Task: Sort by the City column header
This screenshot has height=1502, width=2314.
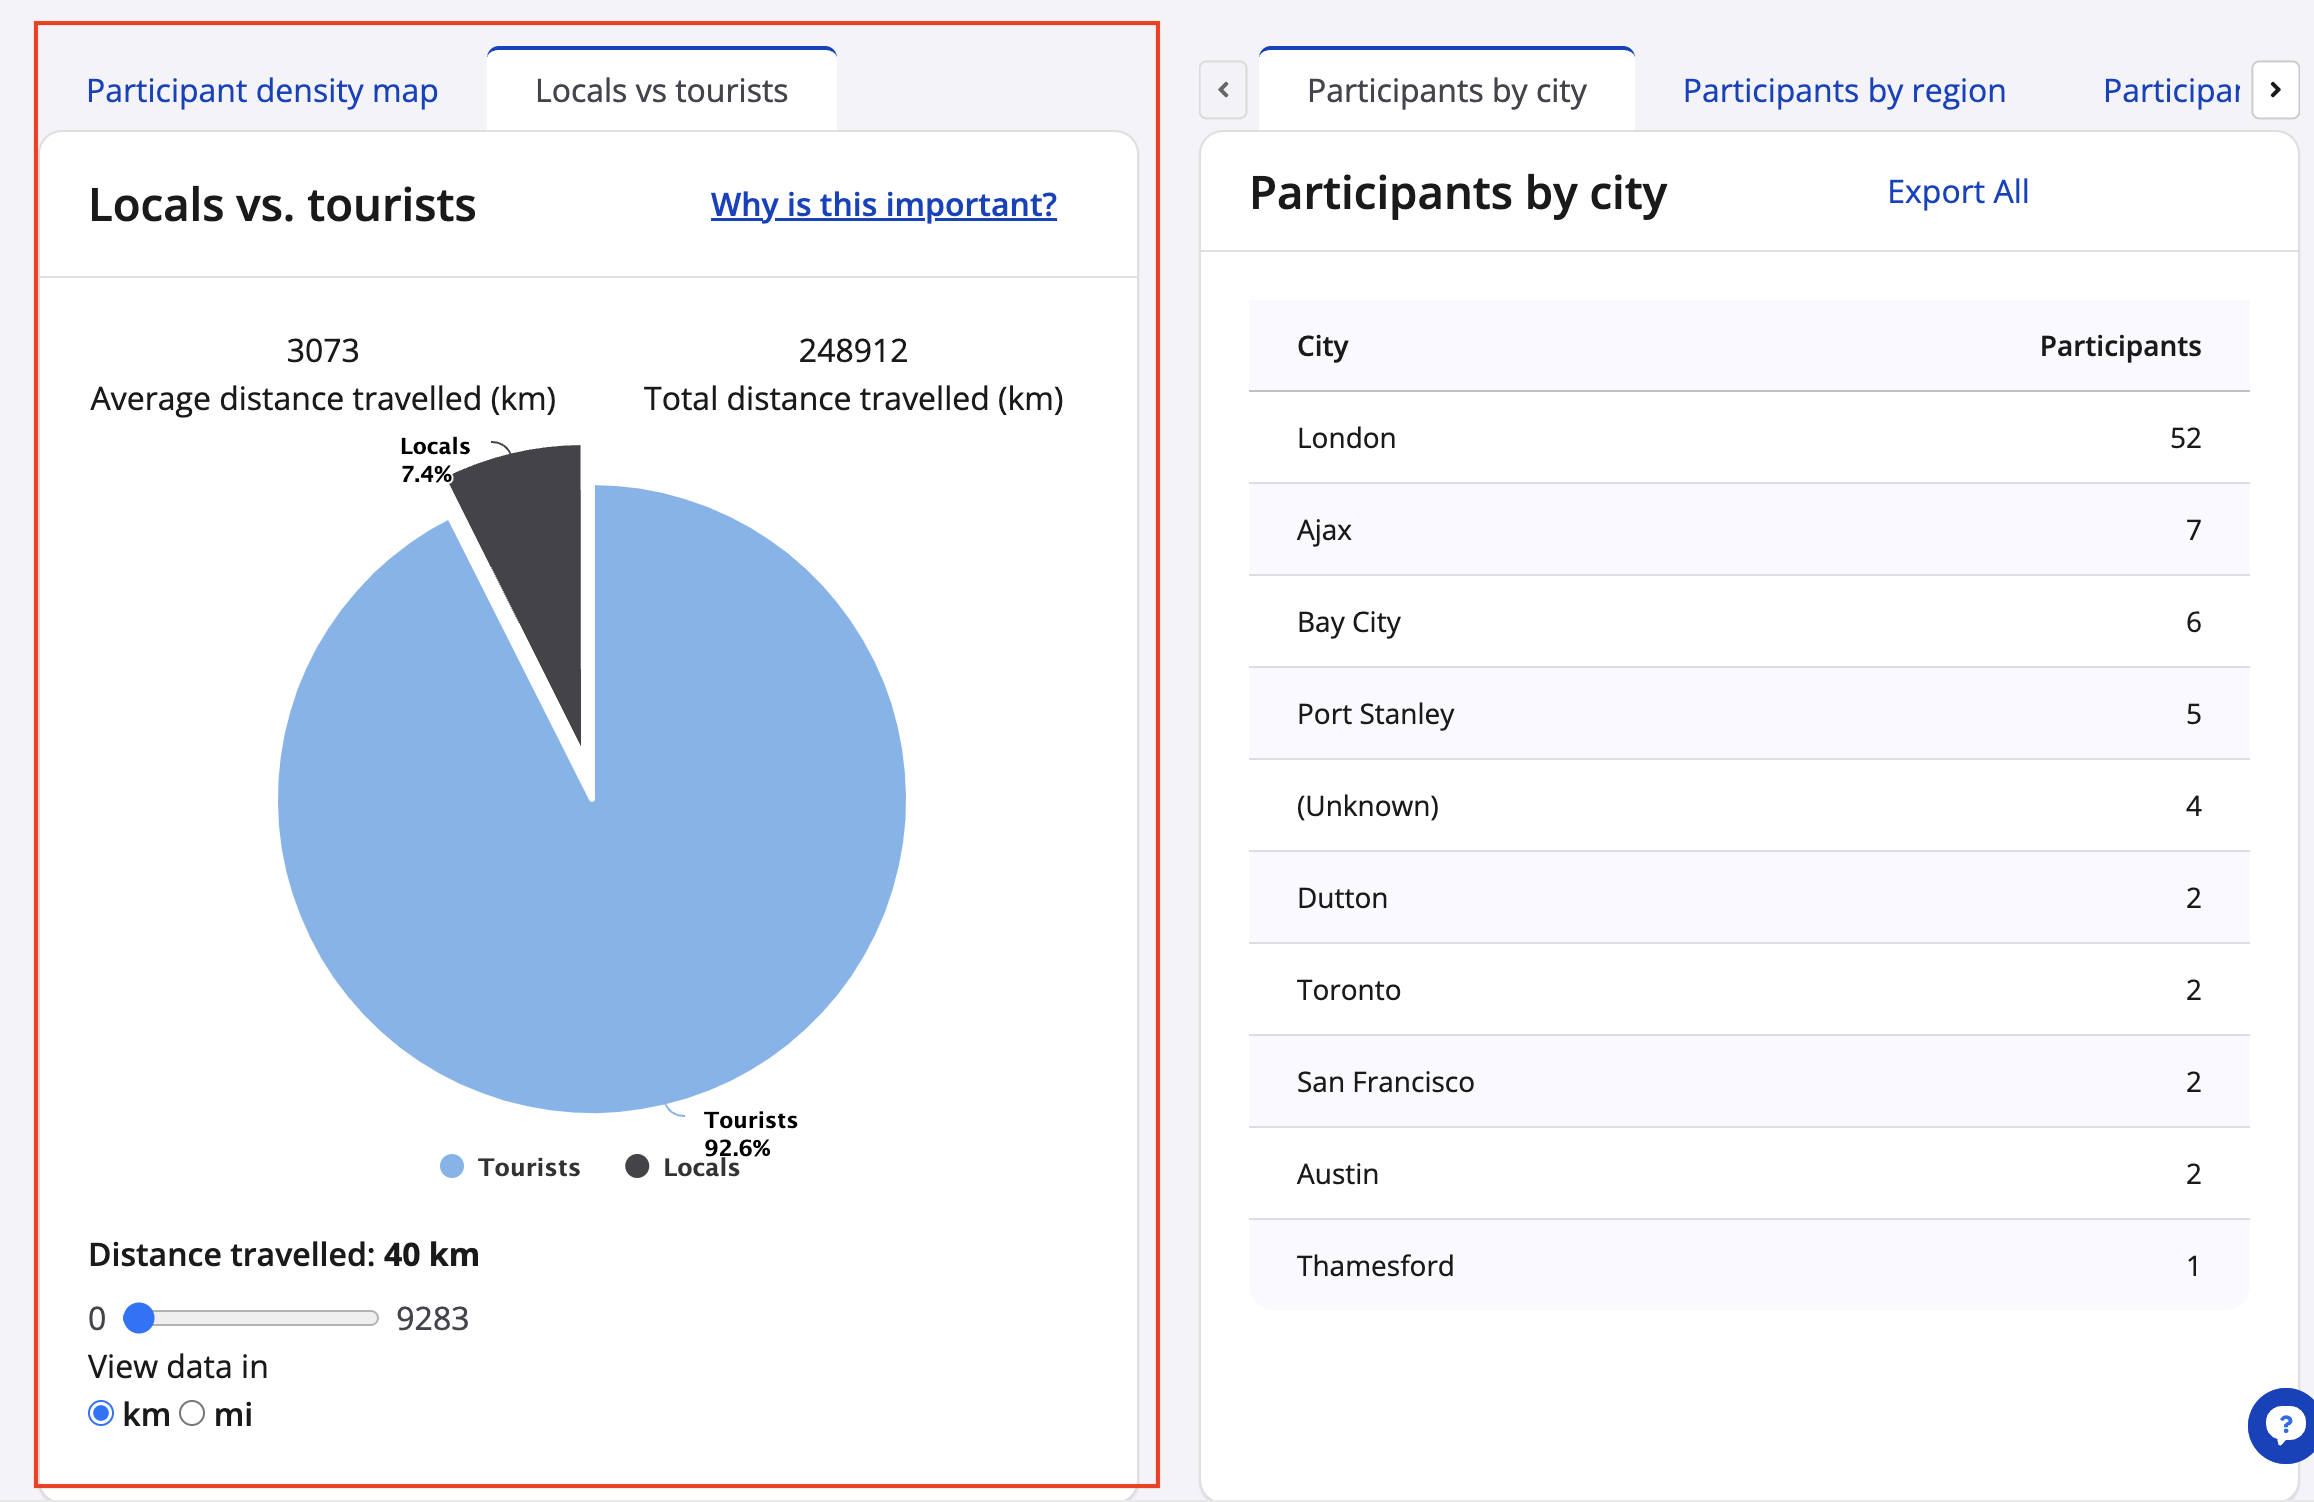Action: pyautogui.click(x=1322, y=346)
